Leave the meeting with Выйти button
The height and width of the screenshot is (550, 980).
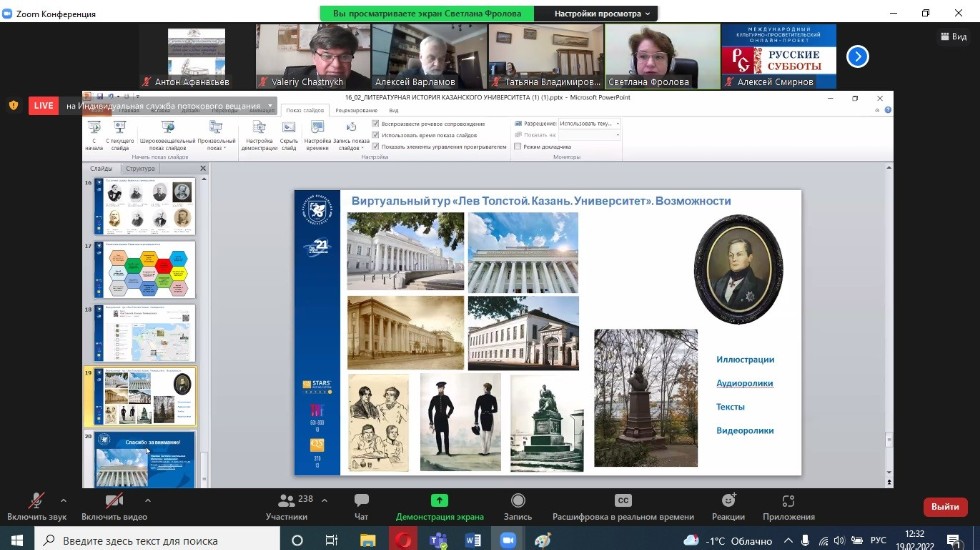click(944, 506)
